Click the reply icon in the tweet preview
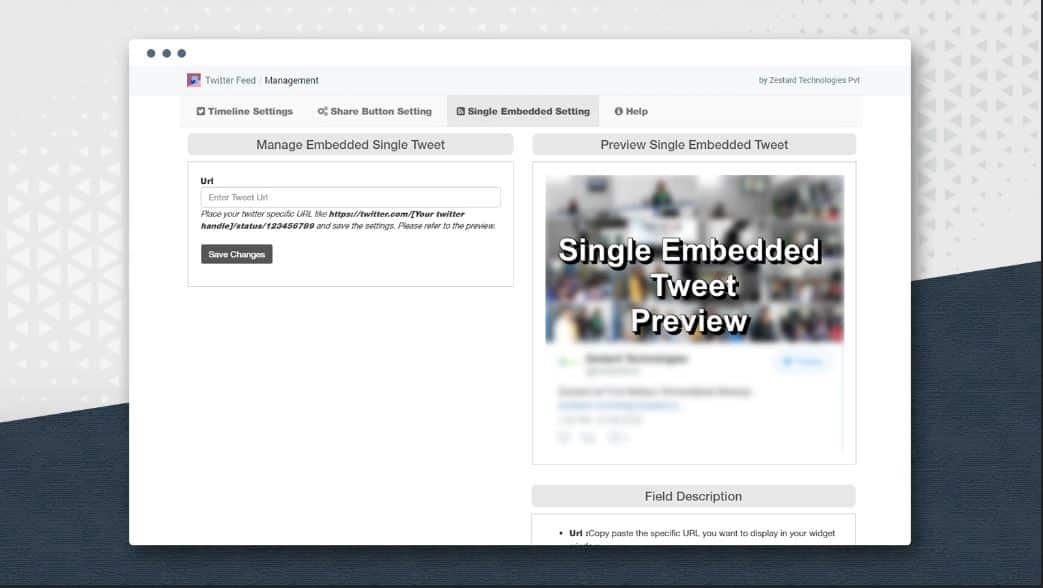The height and width of the screenshot is (588, 1043). pyautogui.click(x=563, y=436)
